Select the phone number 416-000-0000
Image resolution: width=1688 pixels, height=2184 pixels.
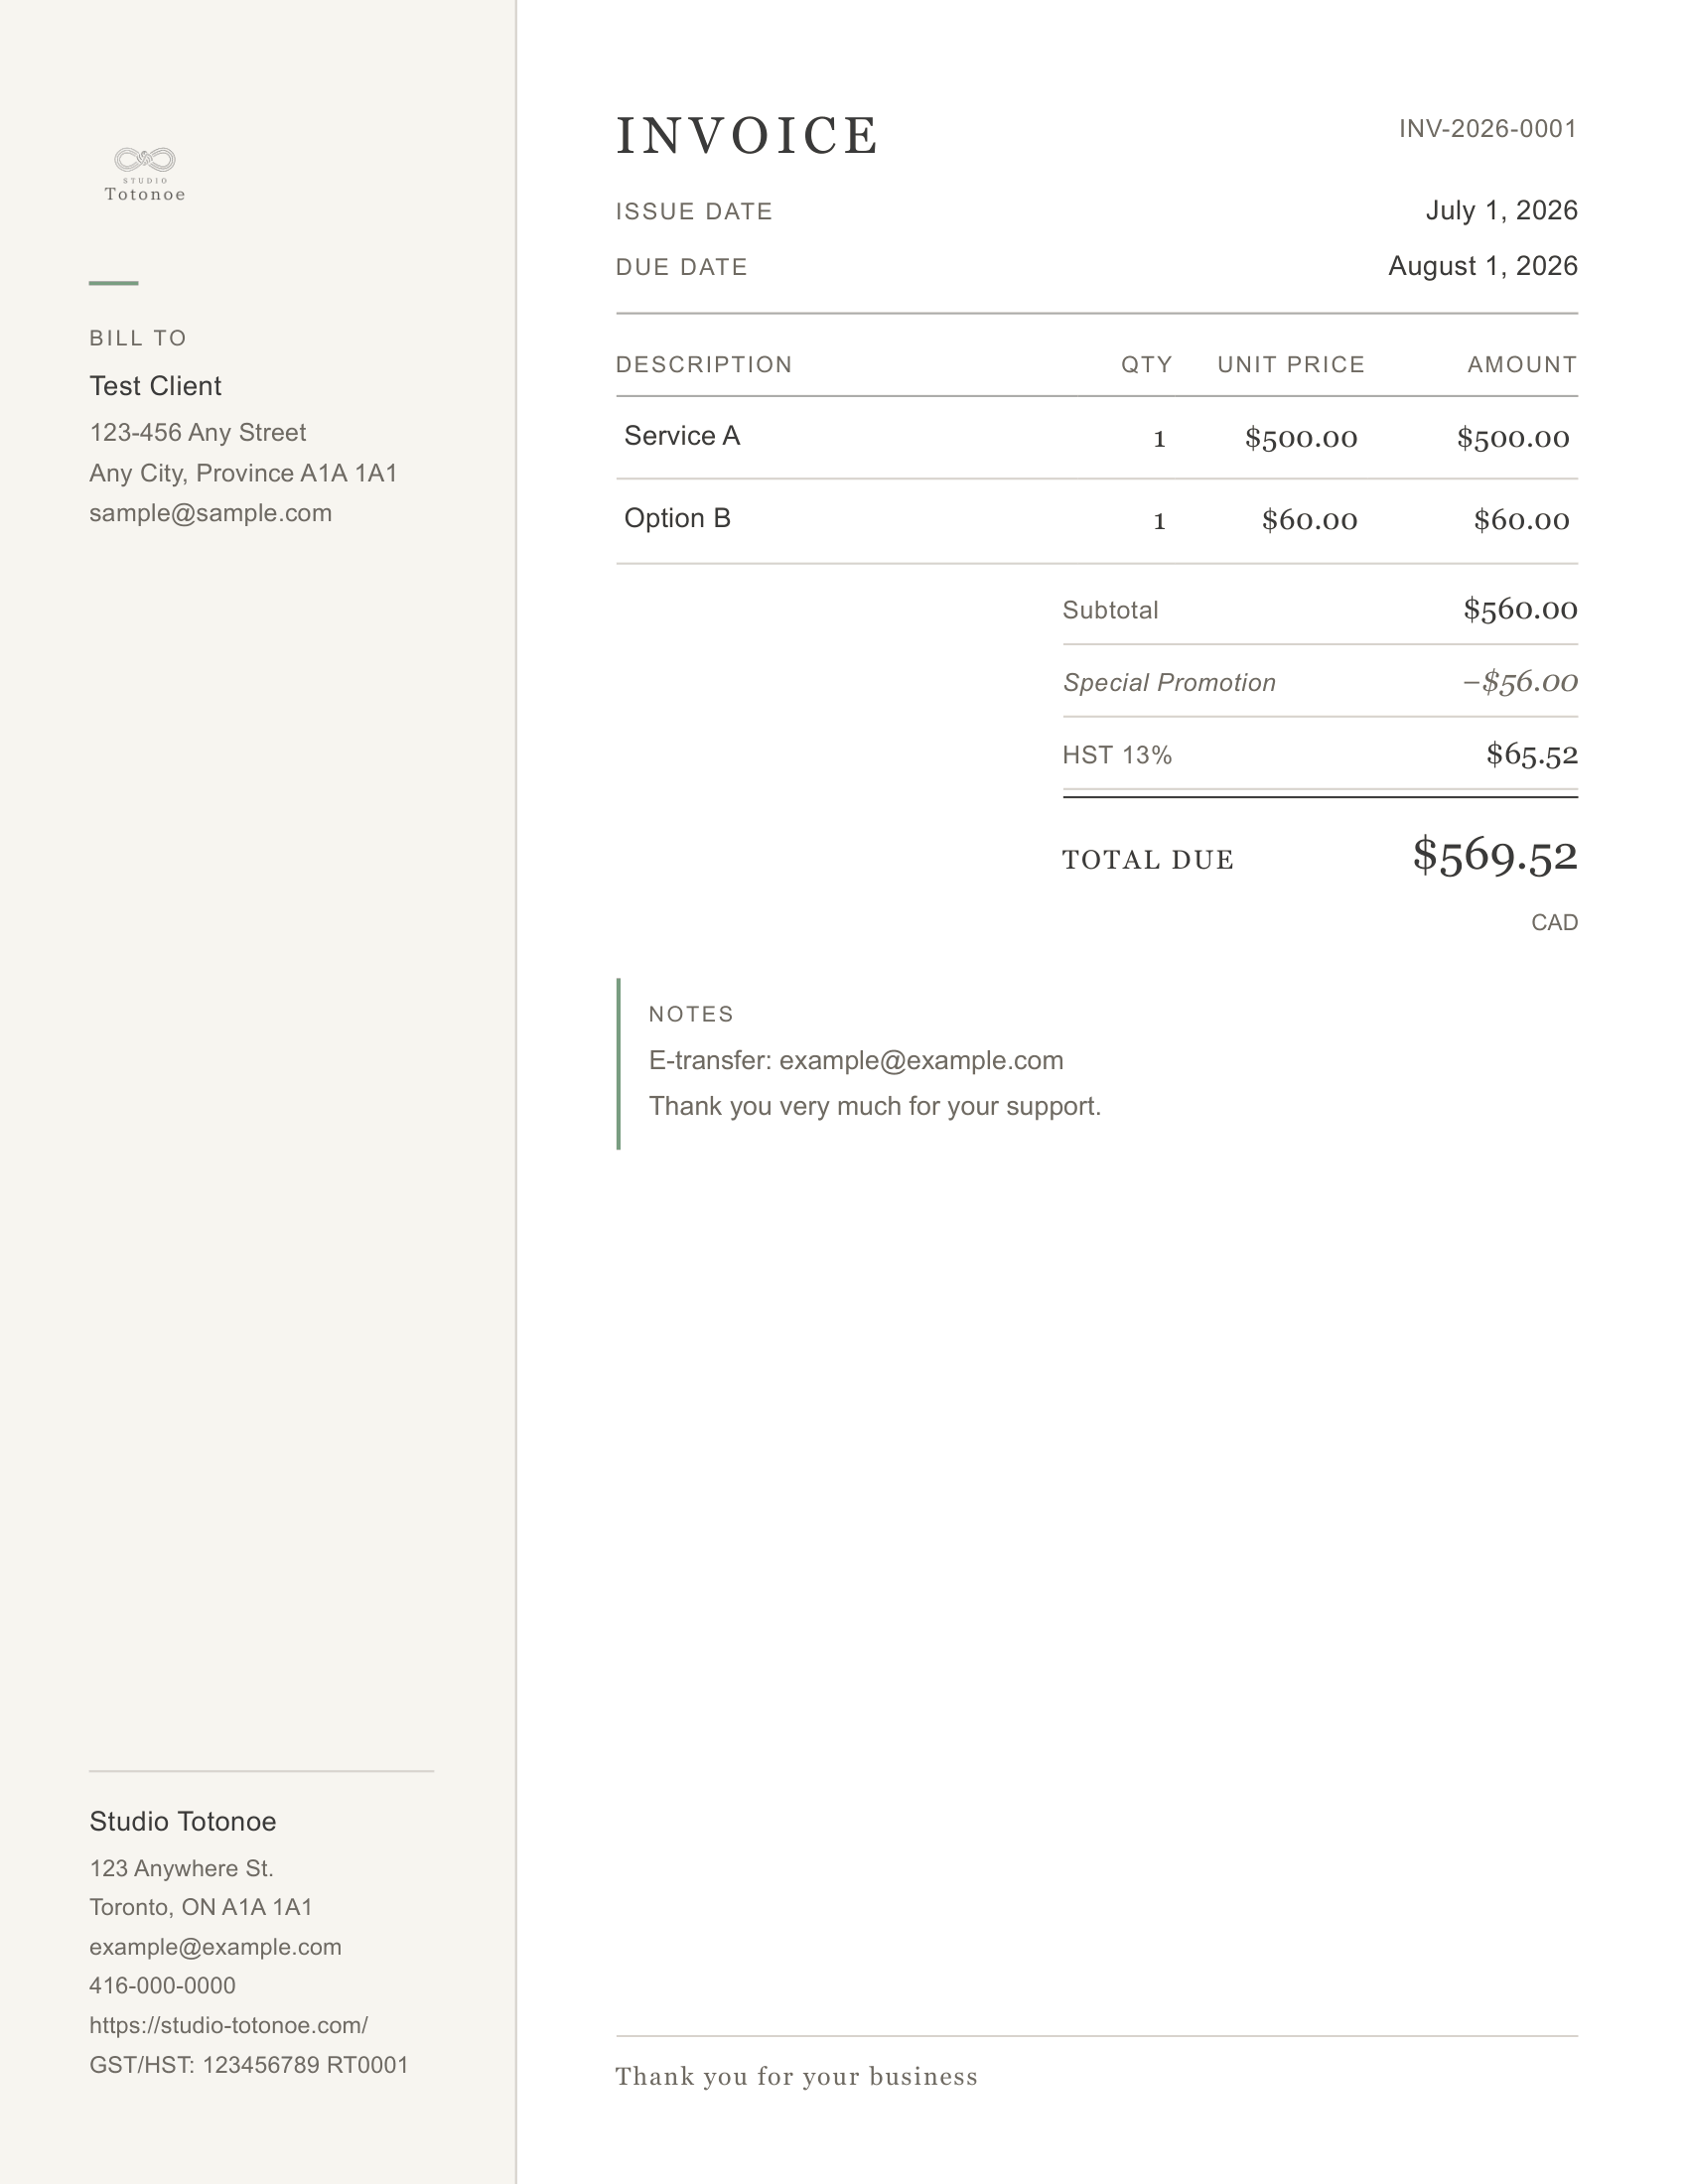pos(162,1986)
